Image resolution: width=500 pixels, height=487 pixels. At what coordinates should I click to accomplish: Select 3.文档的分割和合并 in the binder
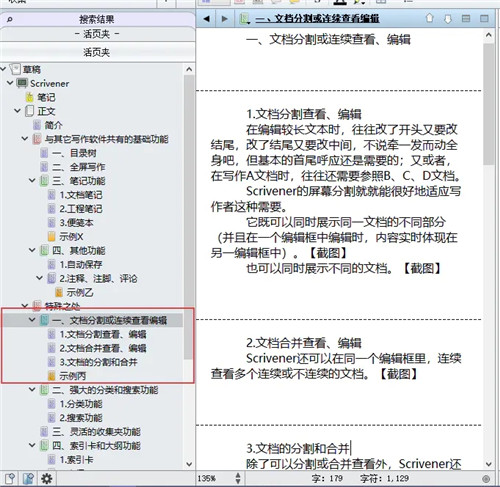pos(98,362)
